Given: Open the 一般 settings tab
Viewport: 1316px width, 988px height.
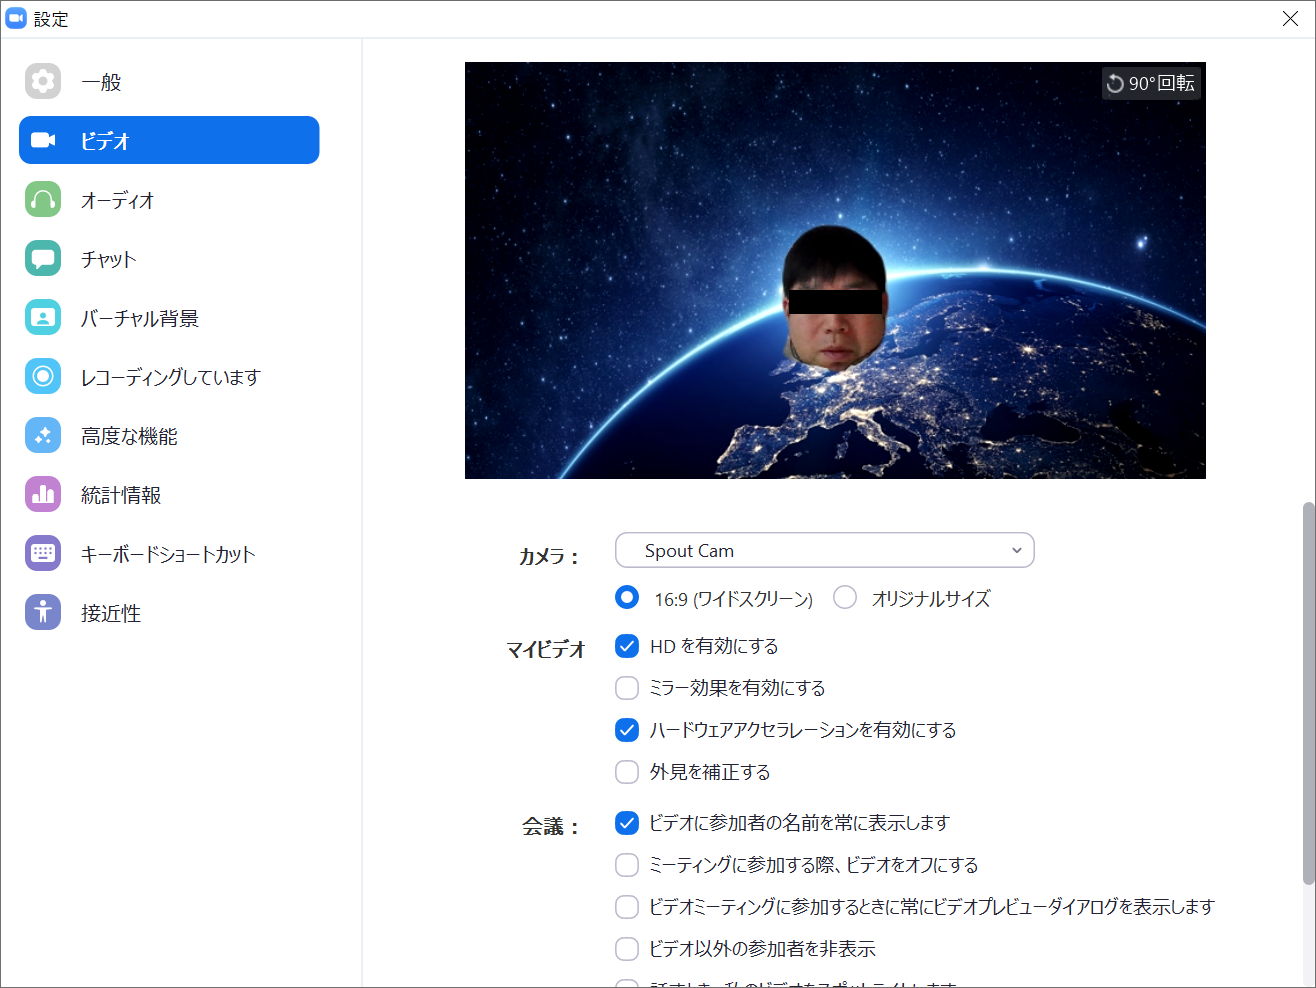Looking at the screenshot, I should click(169, 81).
